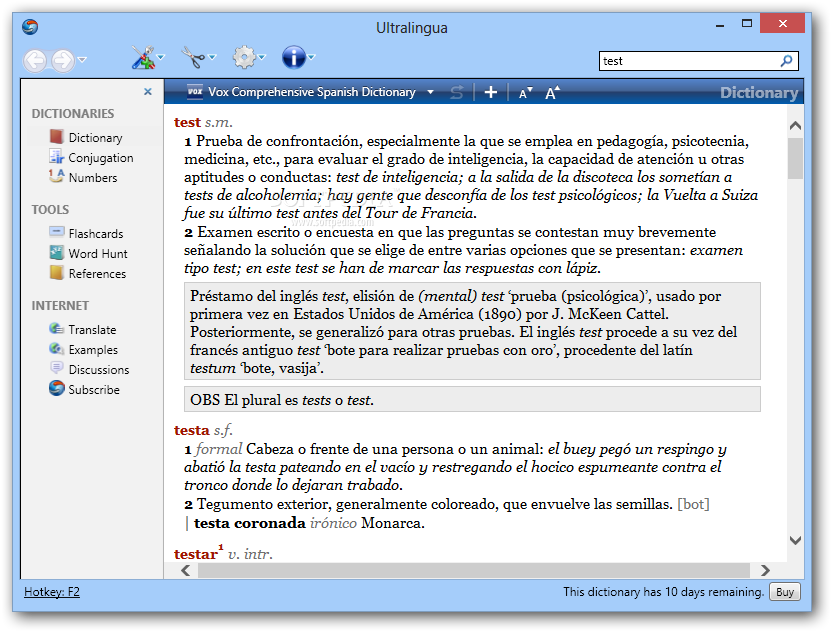
Task: Click the '[bot]' label in testa entry
Action: click(694, 504)
